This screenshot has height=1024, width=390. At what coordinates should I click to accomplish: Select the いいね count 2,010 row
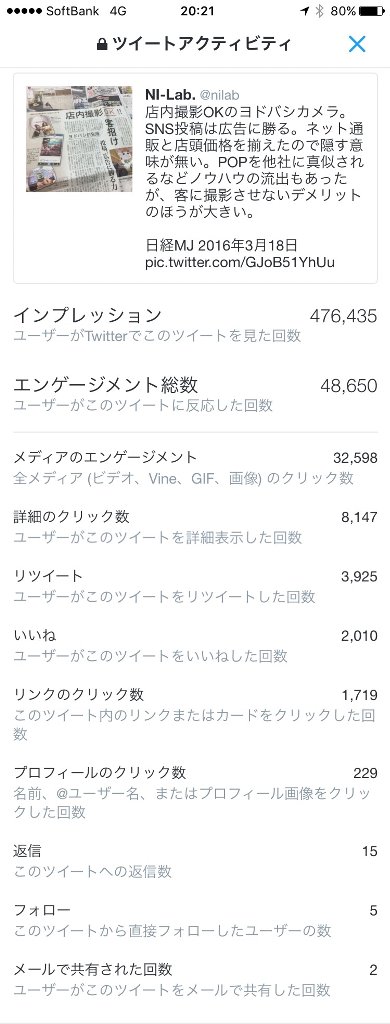click(x=195, y=645)
